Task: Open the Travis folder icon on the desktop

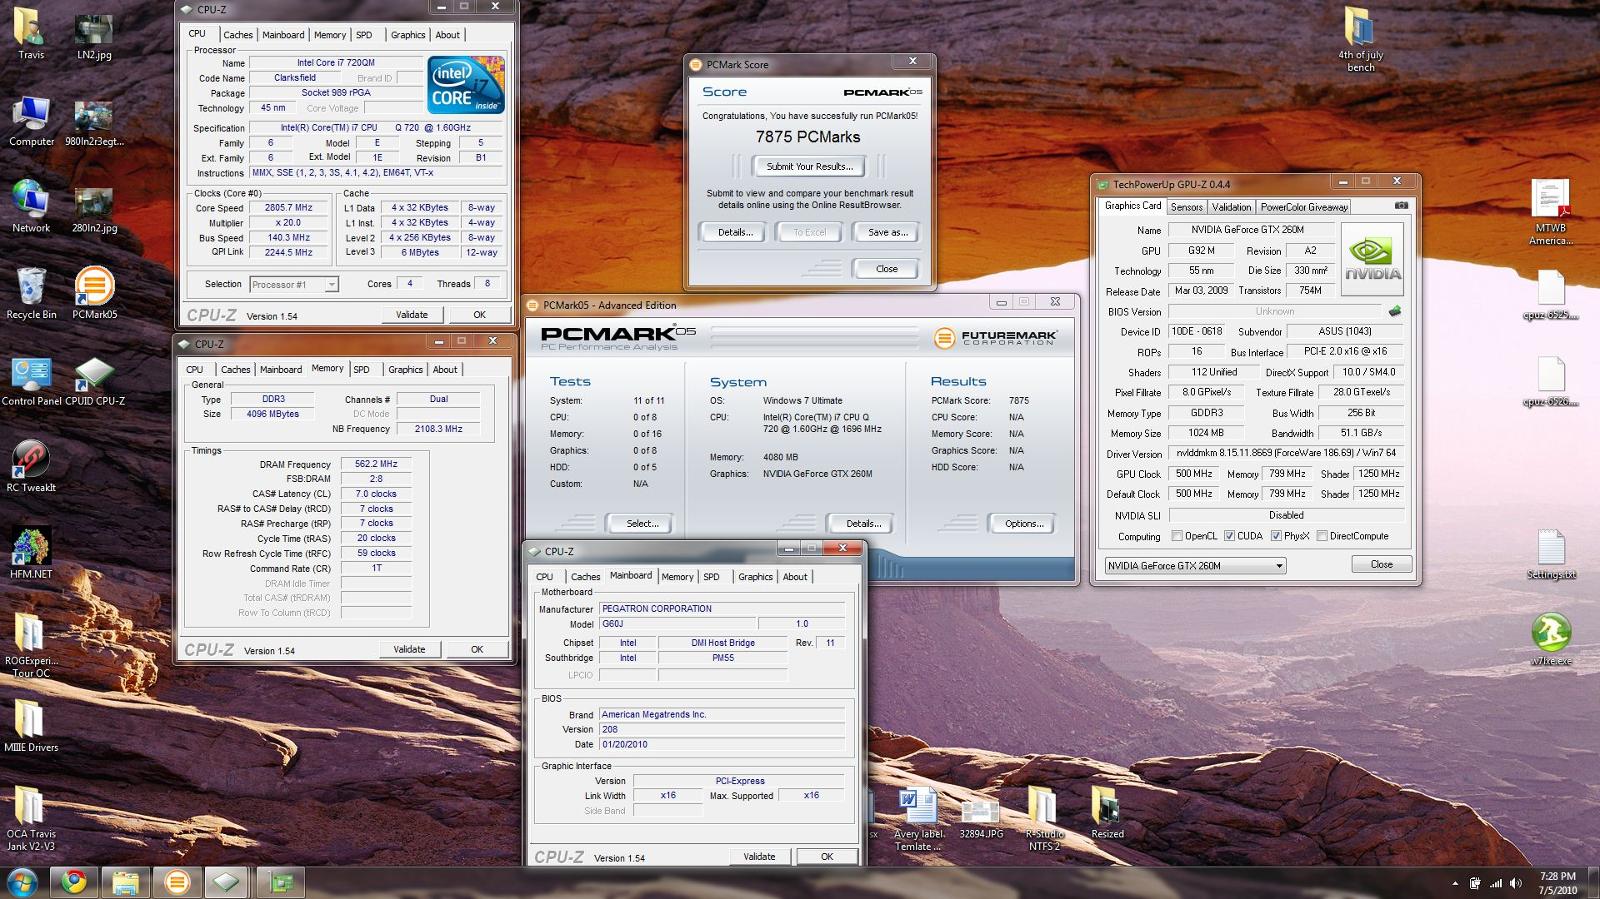Action: pyautogui.click(x=31, y=35)
